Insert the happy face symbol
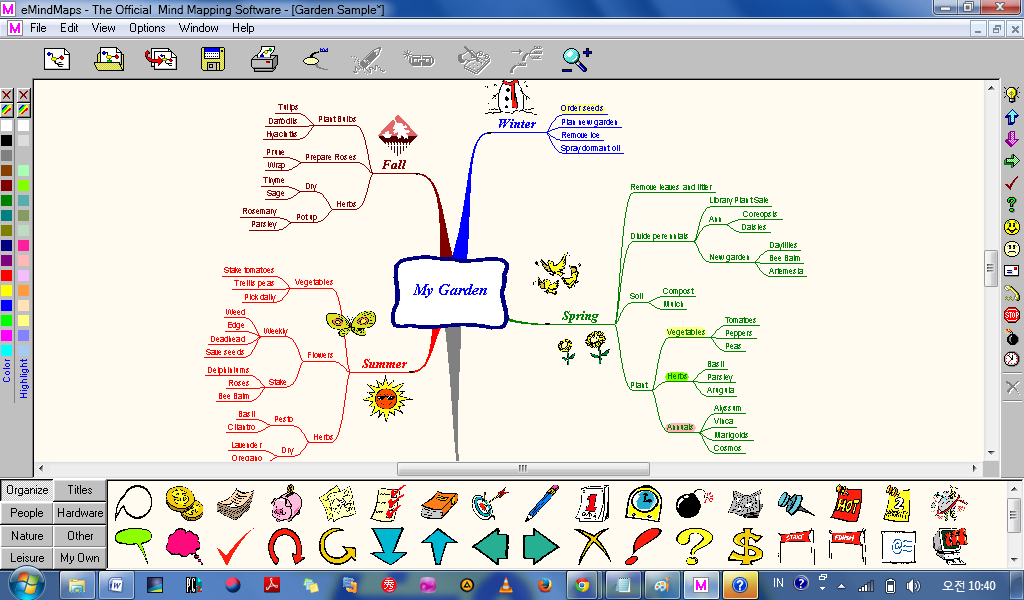 click(x=1011, y=223)
